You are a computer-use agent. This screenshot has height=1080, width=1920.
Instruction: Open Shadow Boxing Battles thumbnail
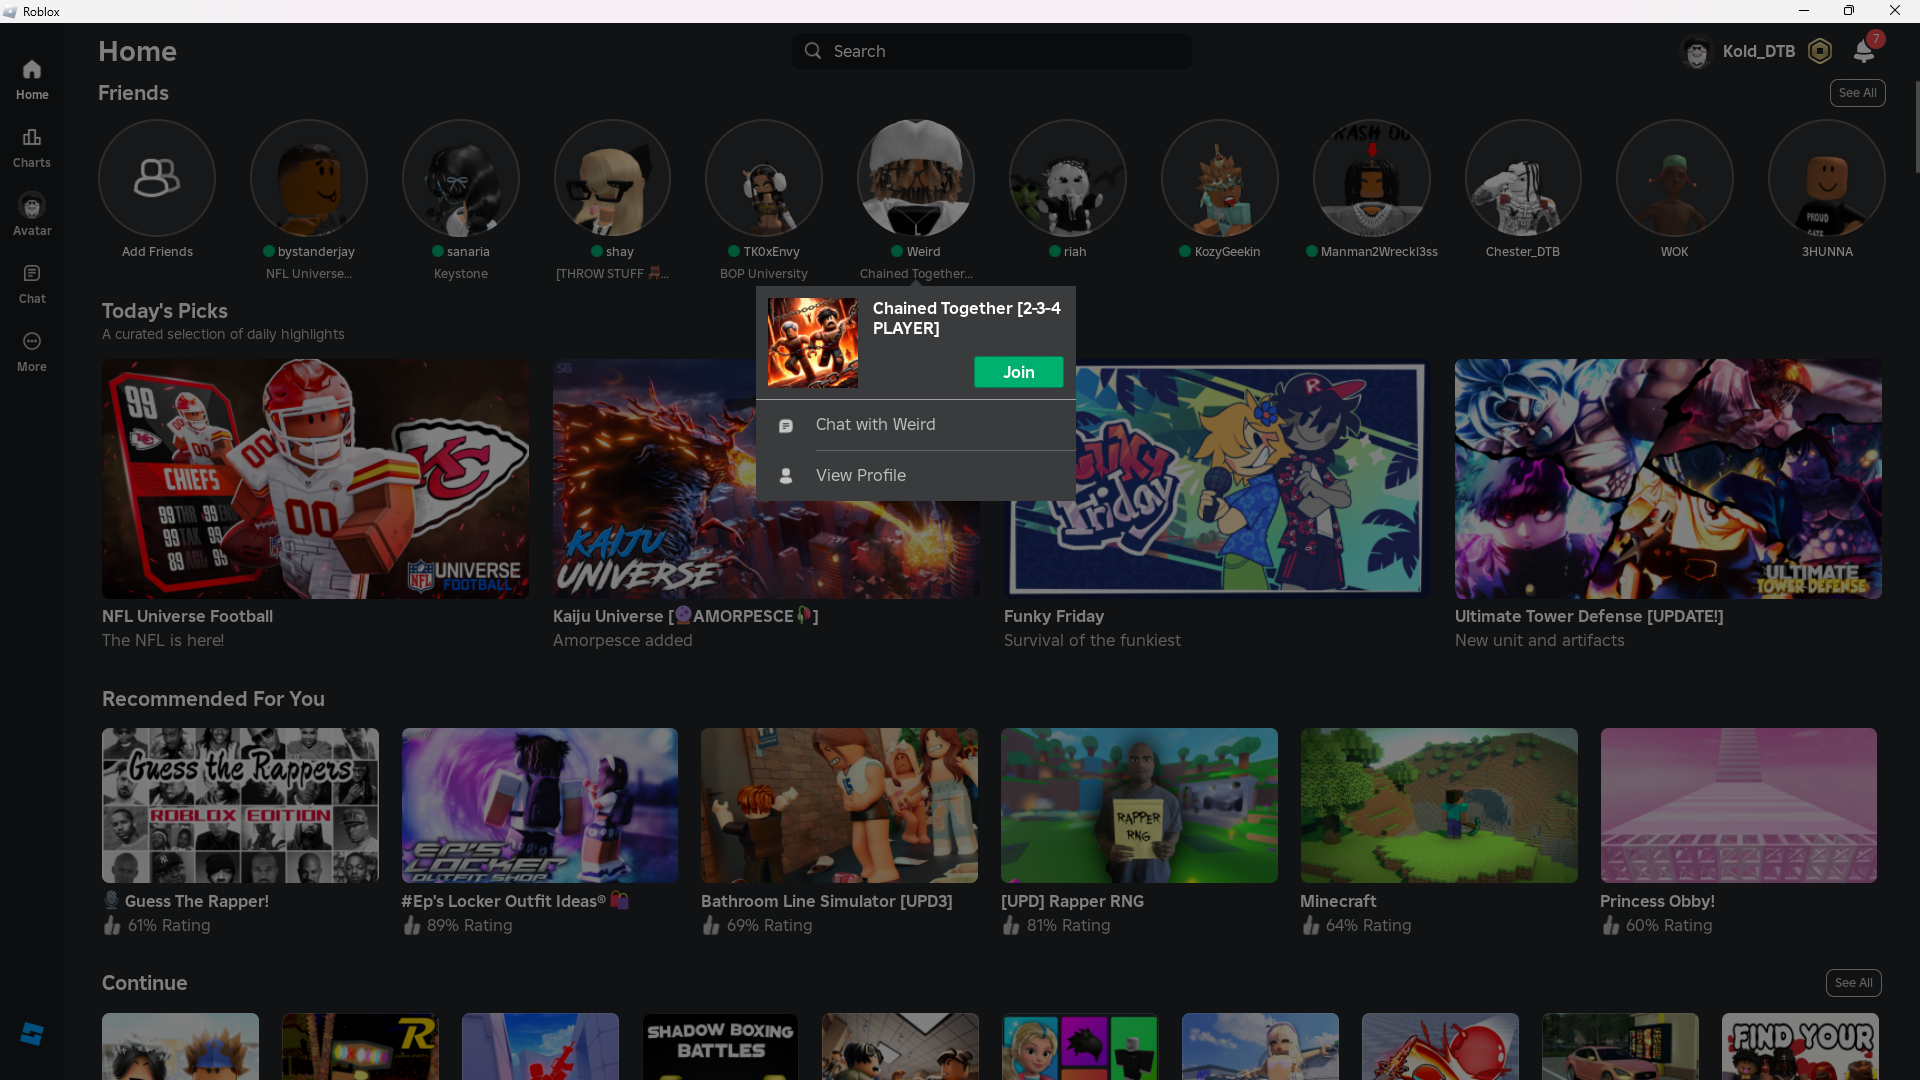720,1047
